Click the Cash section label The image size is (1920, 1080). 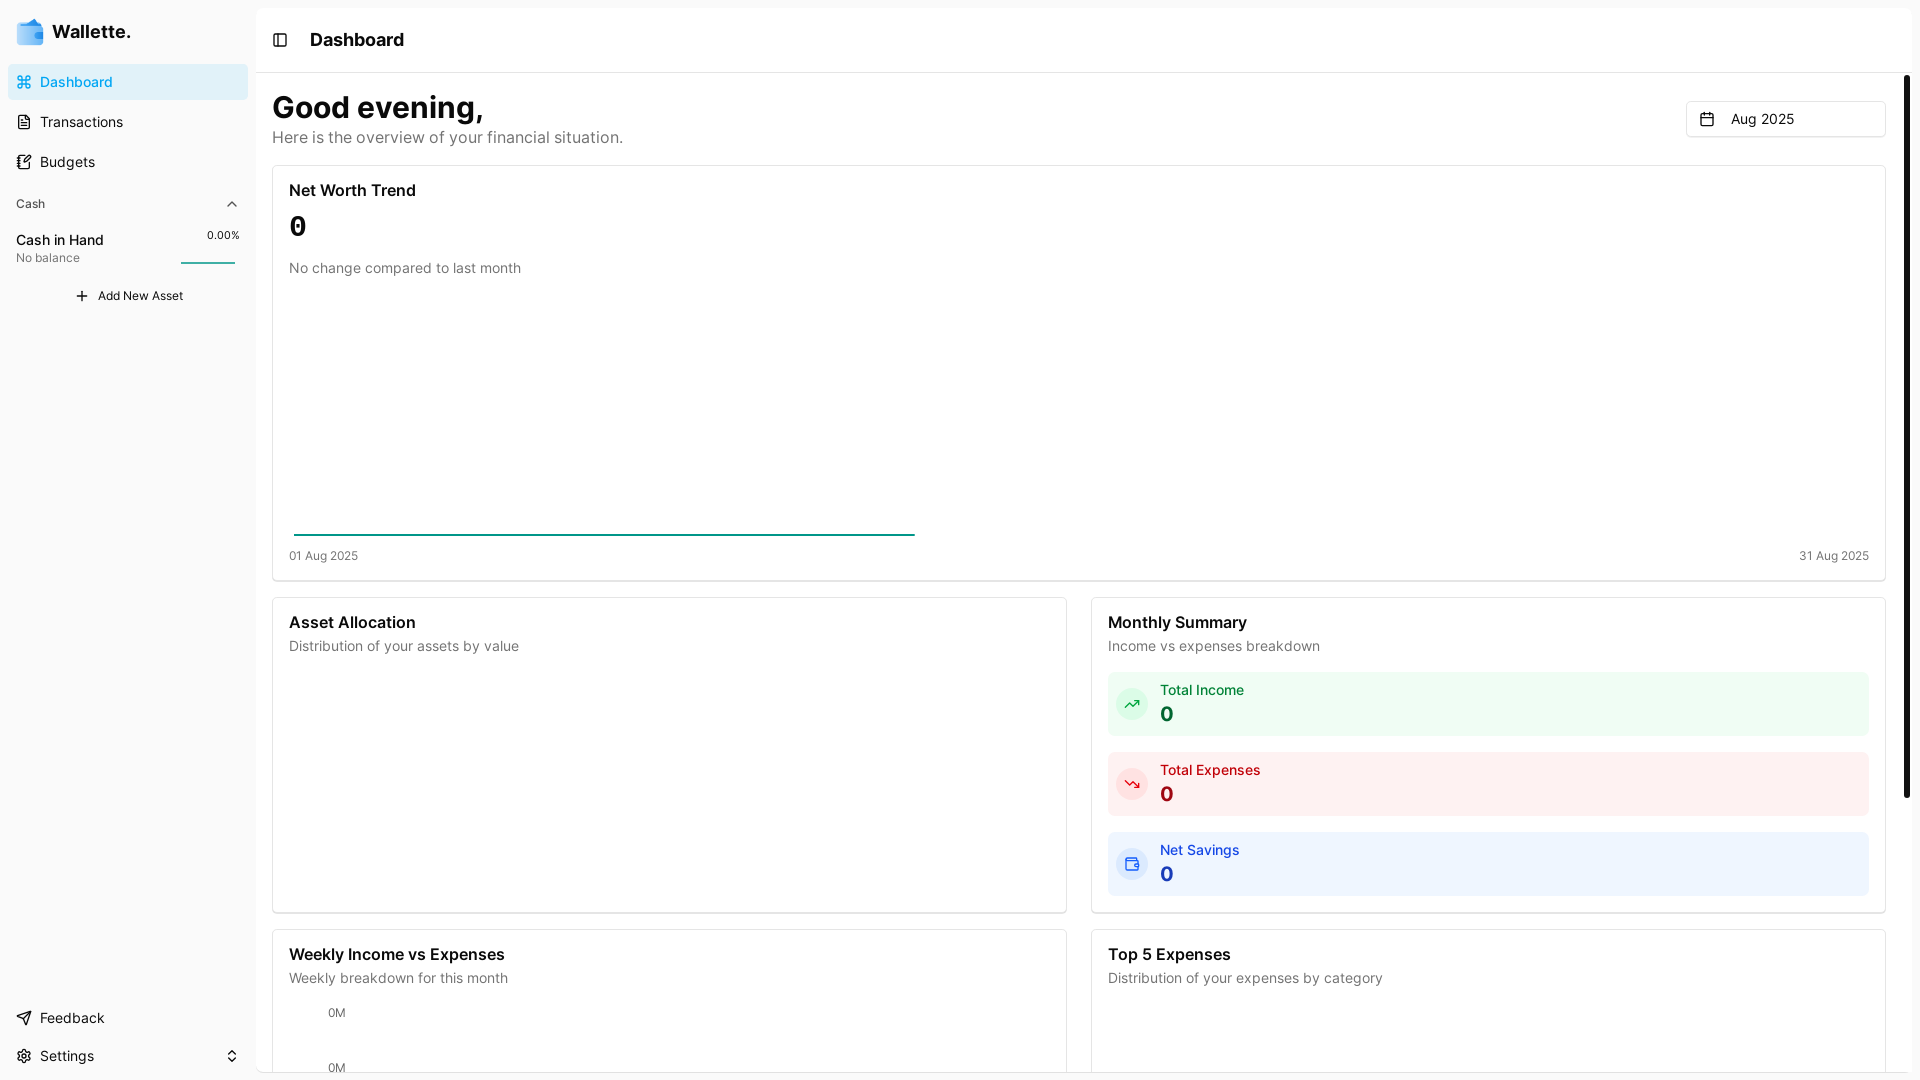click(x=30, y=204)
